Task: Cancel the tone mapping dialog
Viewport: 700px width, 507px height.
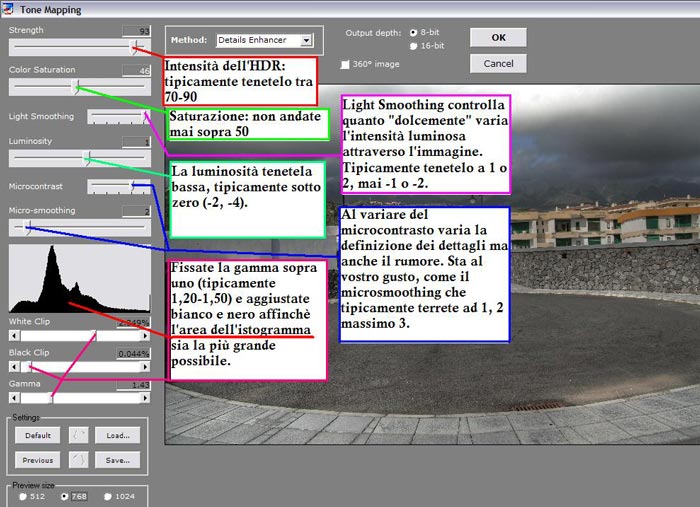Action: click(498, 63)
